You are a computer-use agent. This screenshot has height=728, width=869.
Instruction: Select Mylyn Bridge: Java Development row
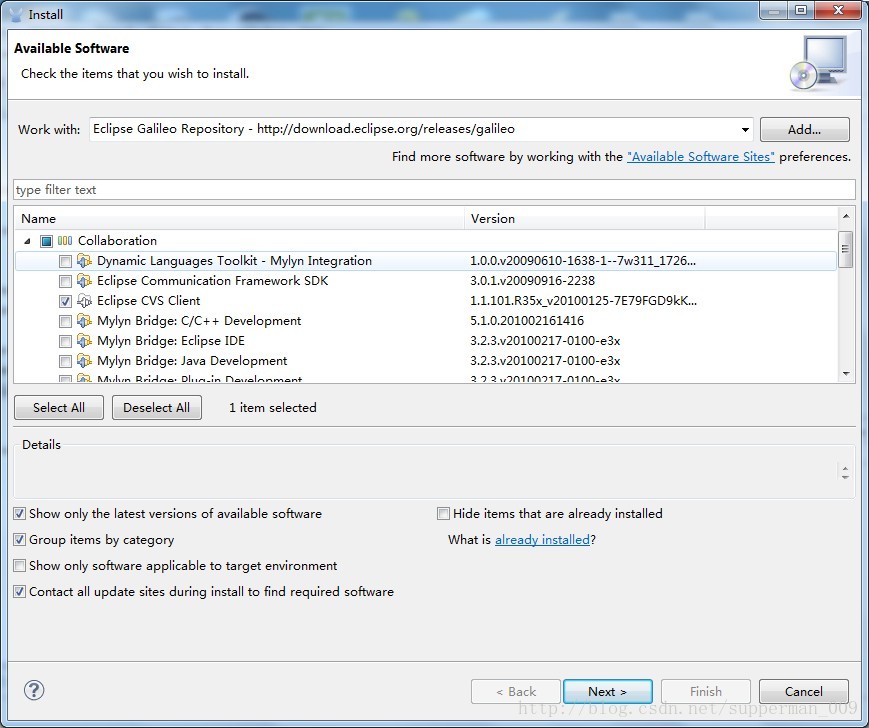[x=426, y=361]
